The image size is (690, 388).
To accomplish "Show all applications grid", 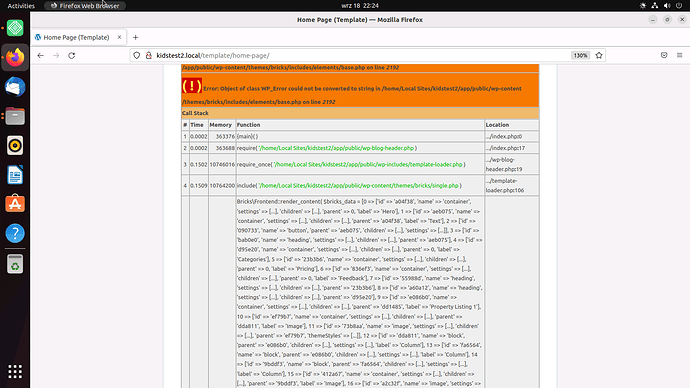I will 15,372.
